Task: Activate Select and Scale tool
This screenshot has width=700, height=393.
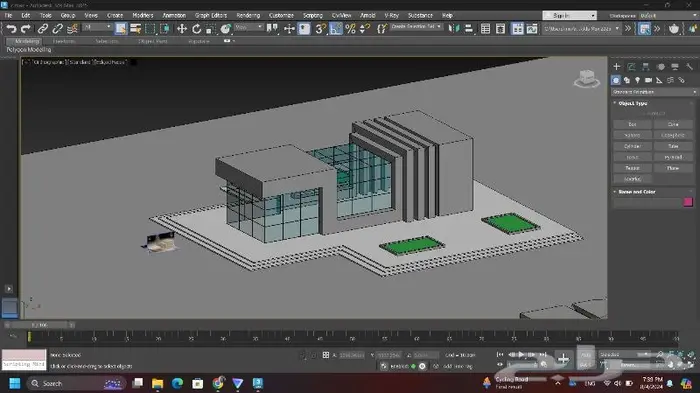Action: tap(211, 29)
